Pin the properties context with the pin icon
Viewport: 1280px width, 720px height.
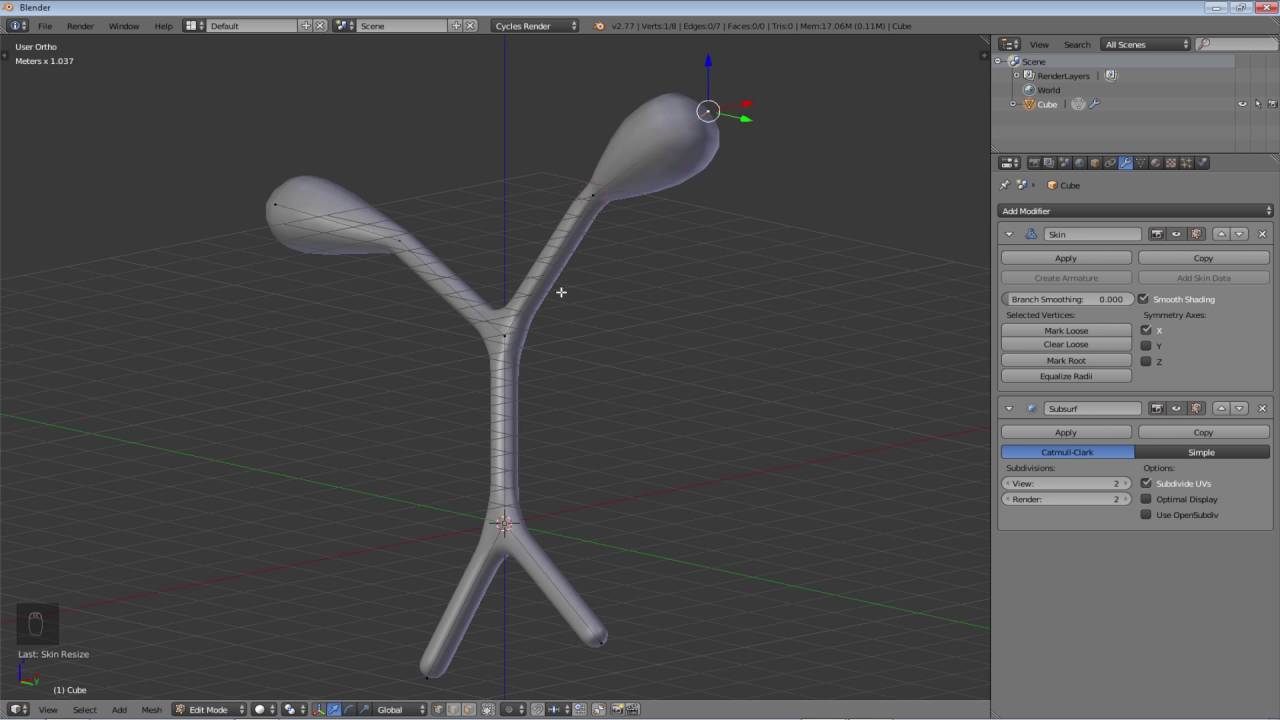[1005, 185]
